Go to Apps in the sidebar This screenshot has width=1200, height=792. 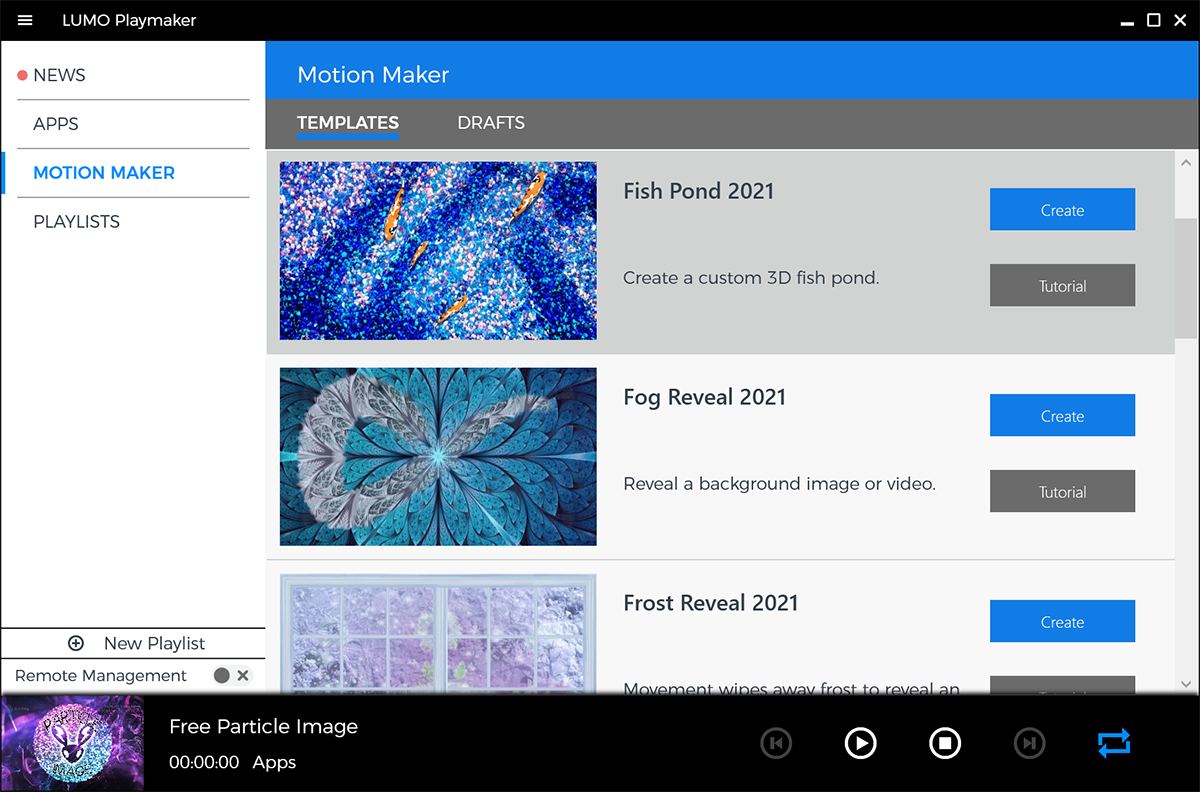56,124
